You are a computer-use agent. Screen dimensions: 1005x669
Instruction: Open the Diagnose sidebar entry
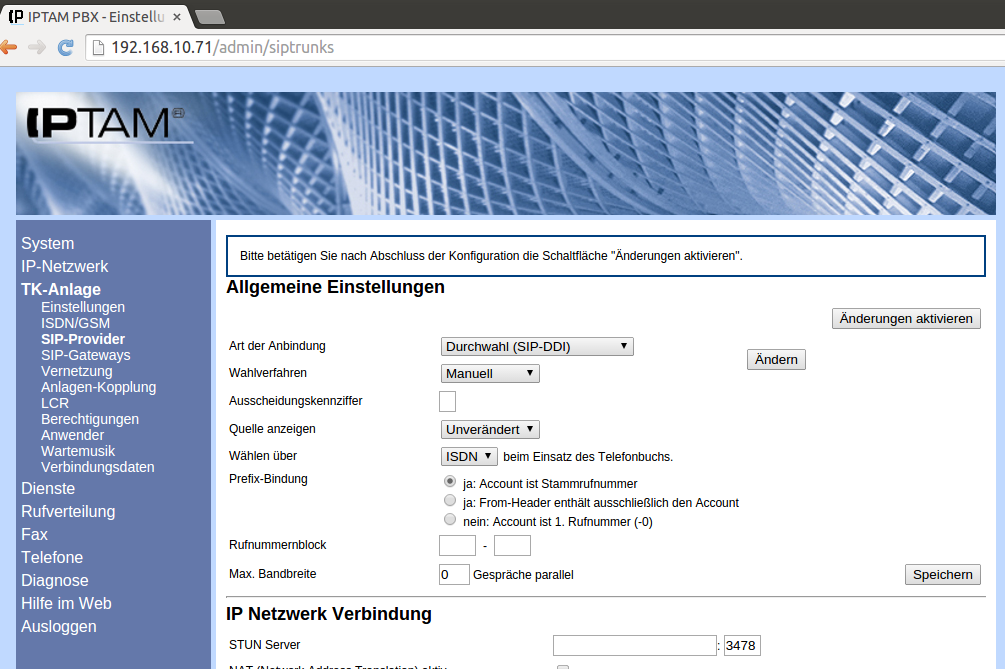(55, 580)
